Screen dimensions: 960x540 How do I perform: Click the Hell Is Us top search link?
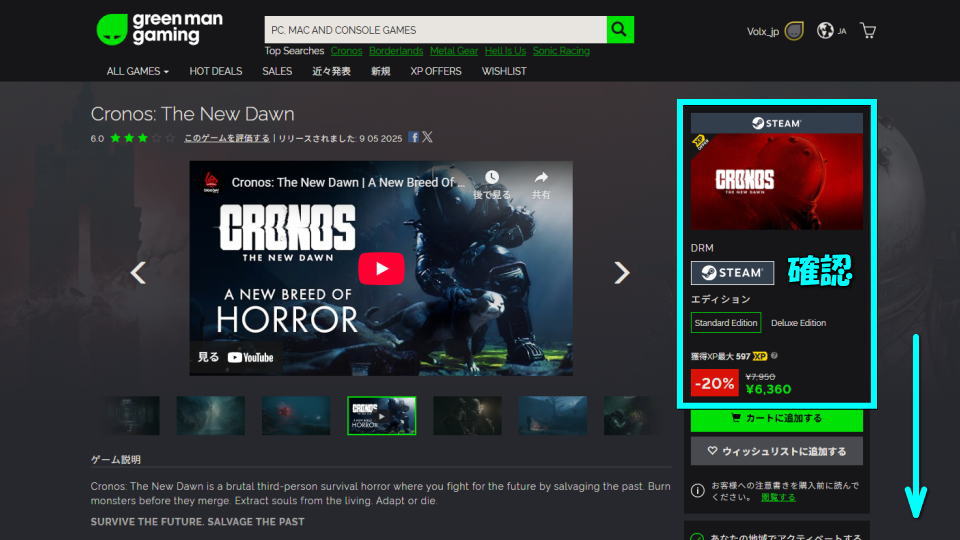tap(505, 51)
